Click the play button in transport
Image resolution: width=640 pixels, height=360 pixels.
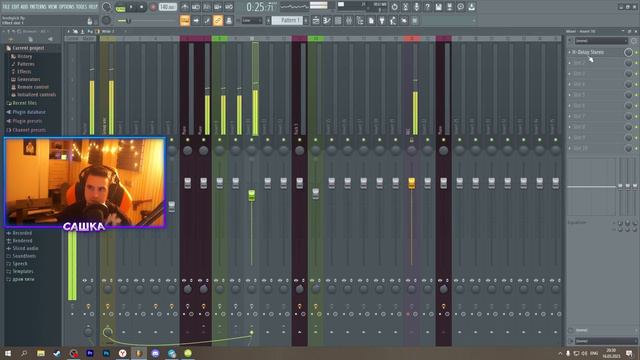click(x=131, y=7)
